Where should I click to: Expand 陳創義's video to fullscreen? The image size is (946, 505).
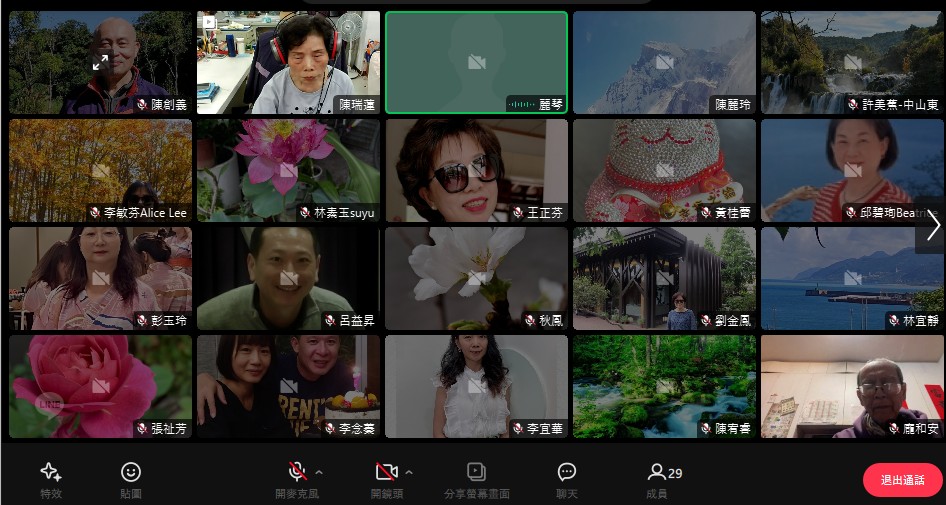coord(100,62)
